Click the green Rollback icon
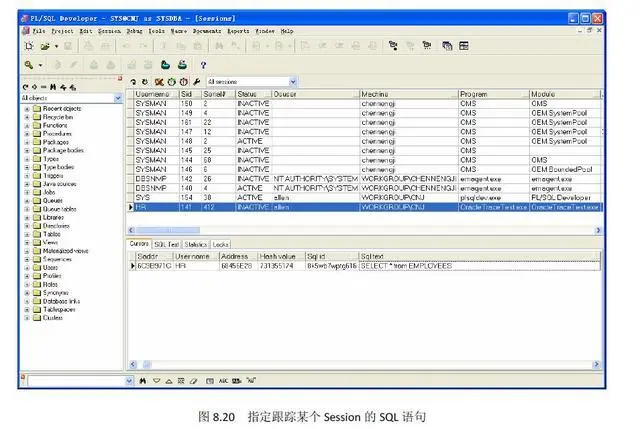This screenshot has width=640, height=429. [x=182, y=64]
